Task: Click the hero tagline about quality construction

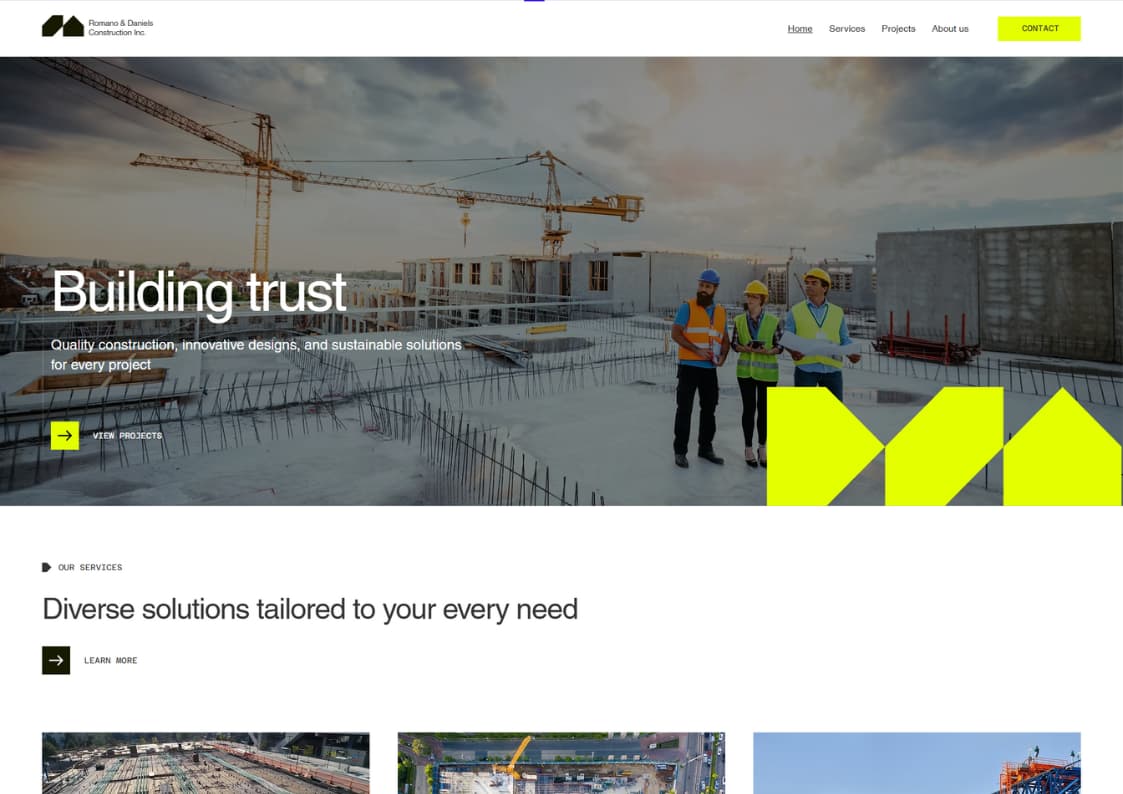Action: 256,354
